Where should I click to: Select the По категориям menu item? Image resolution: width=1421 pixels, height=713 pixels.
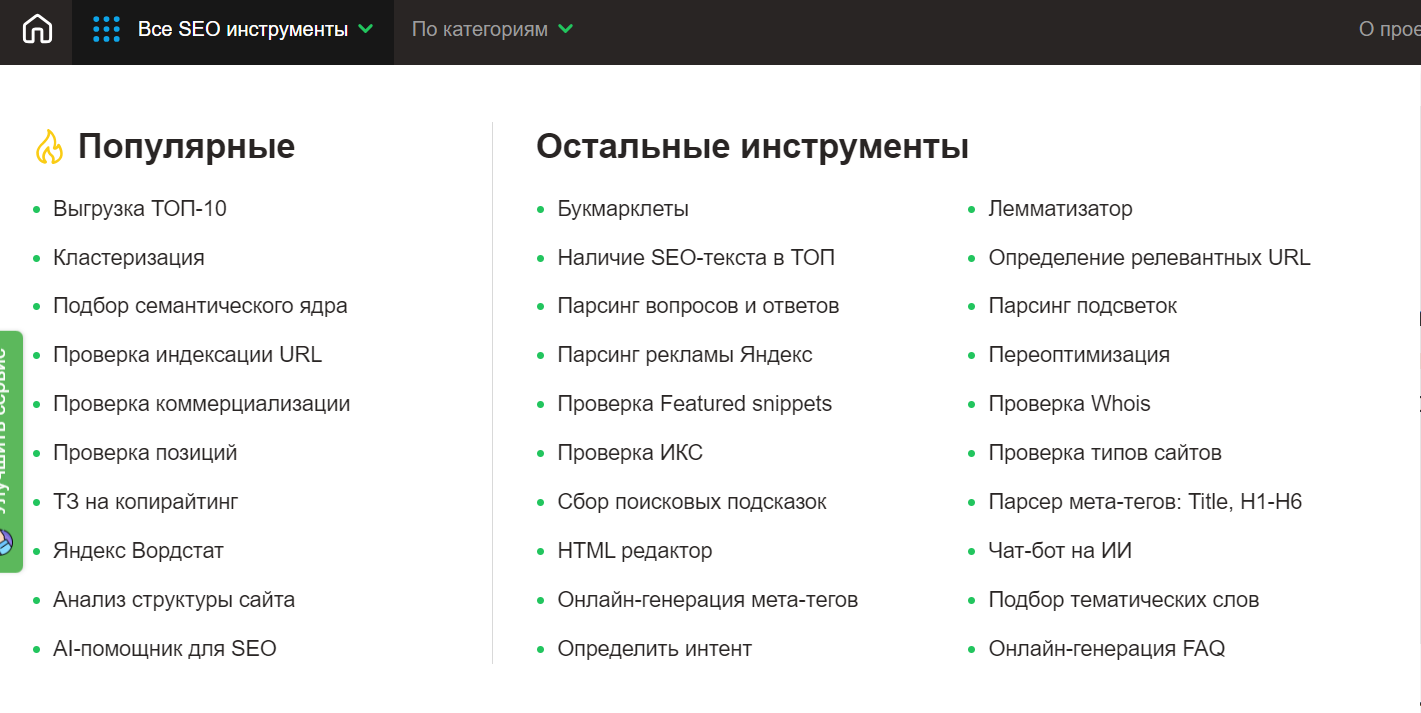(x=480, y=30)
